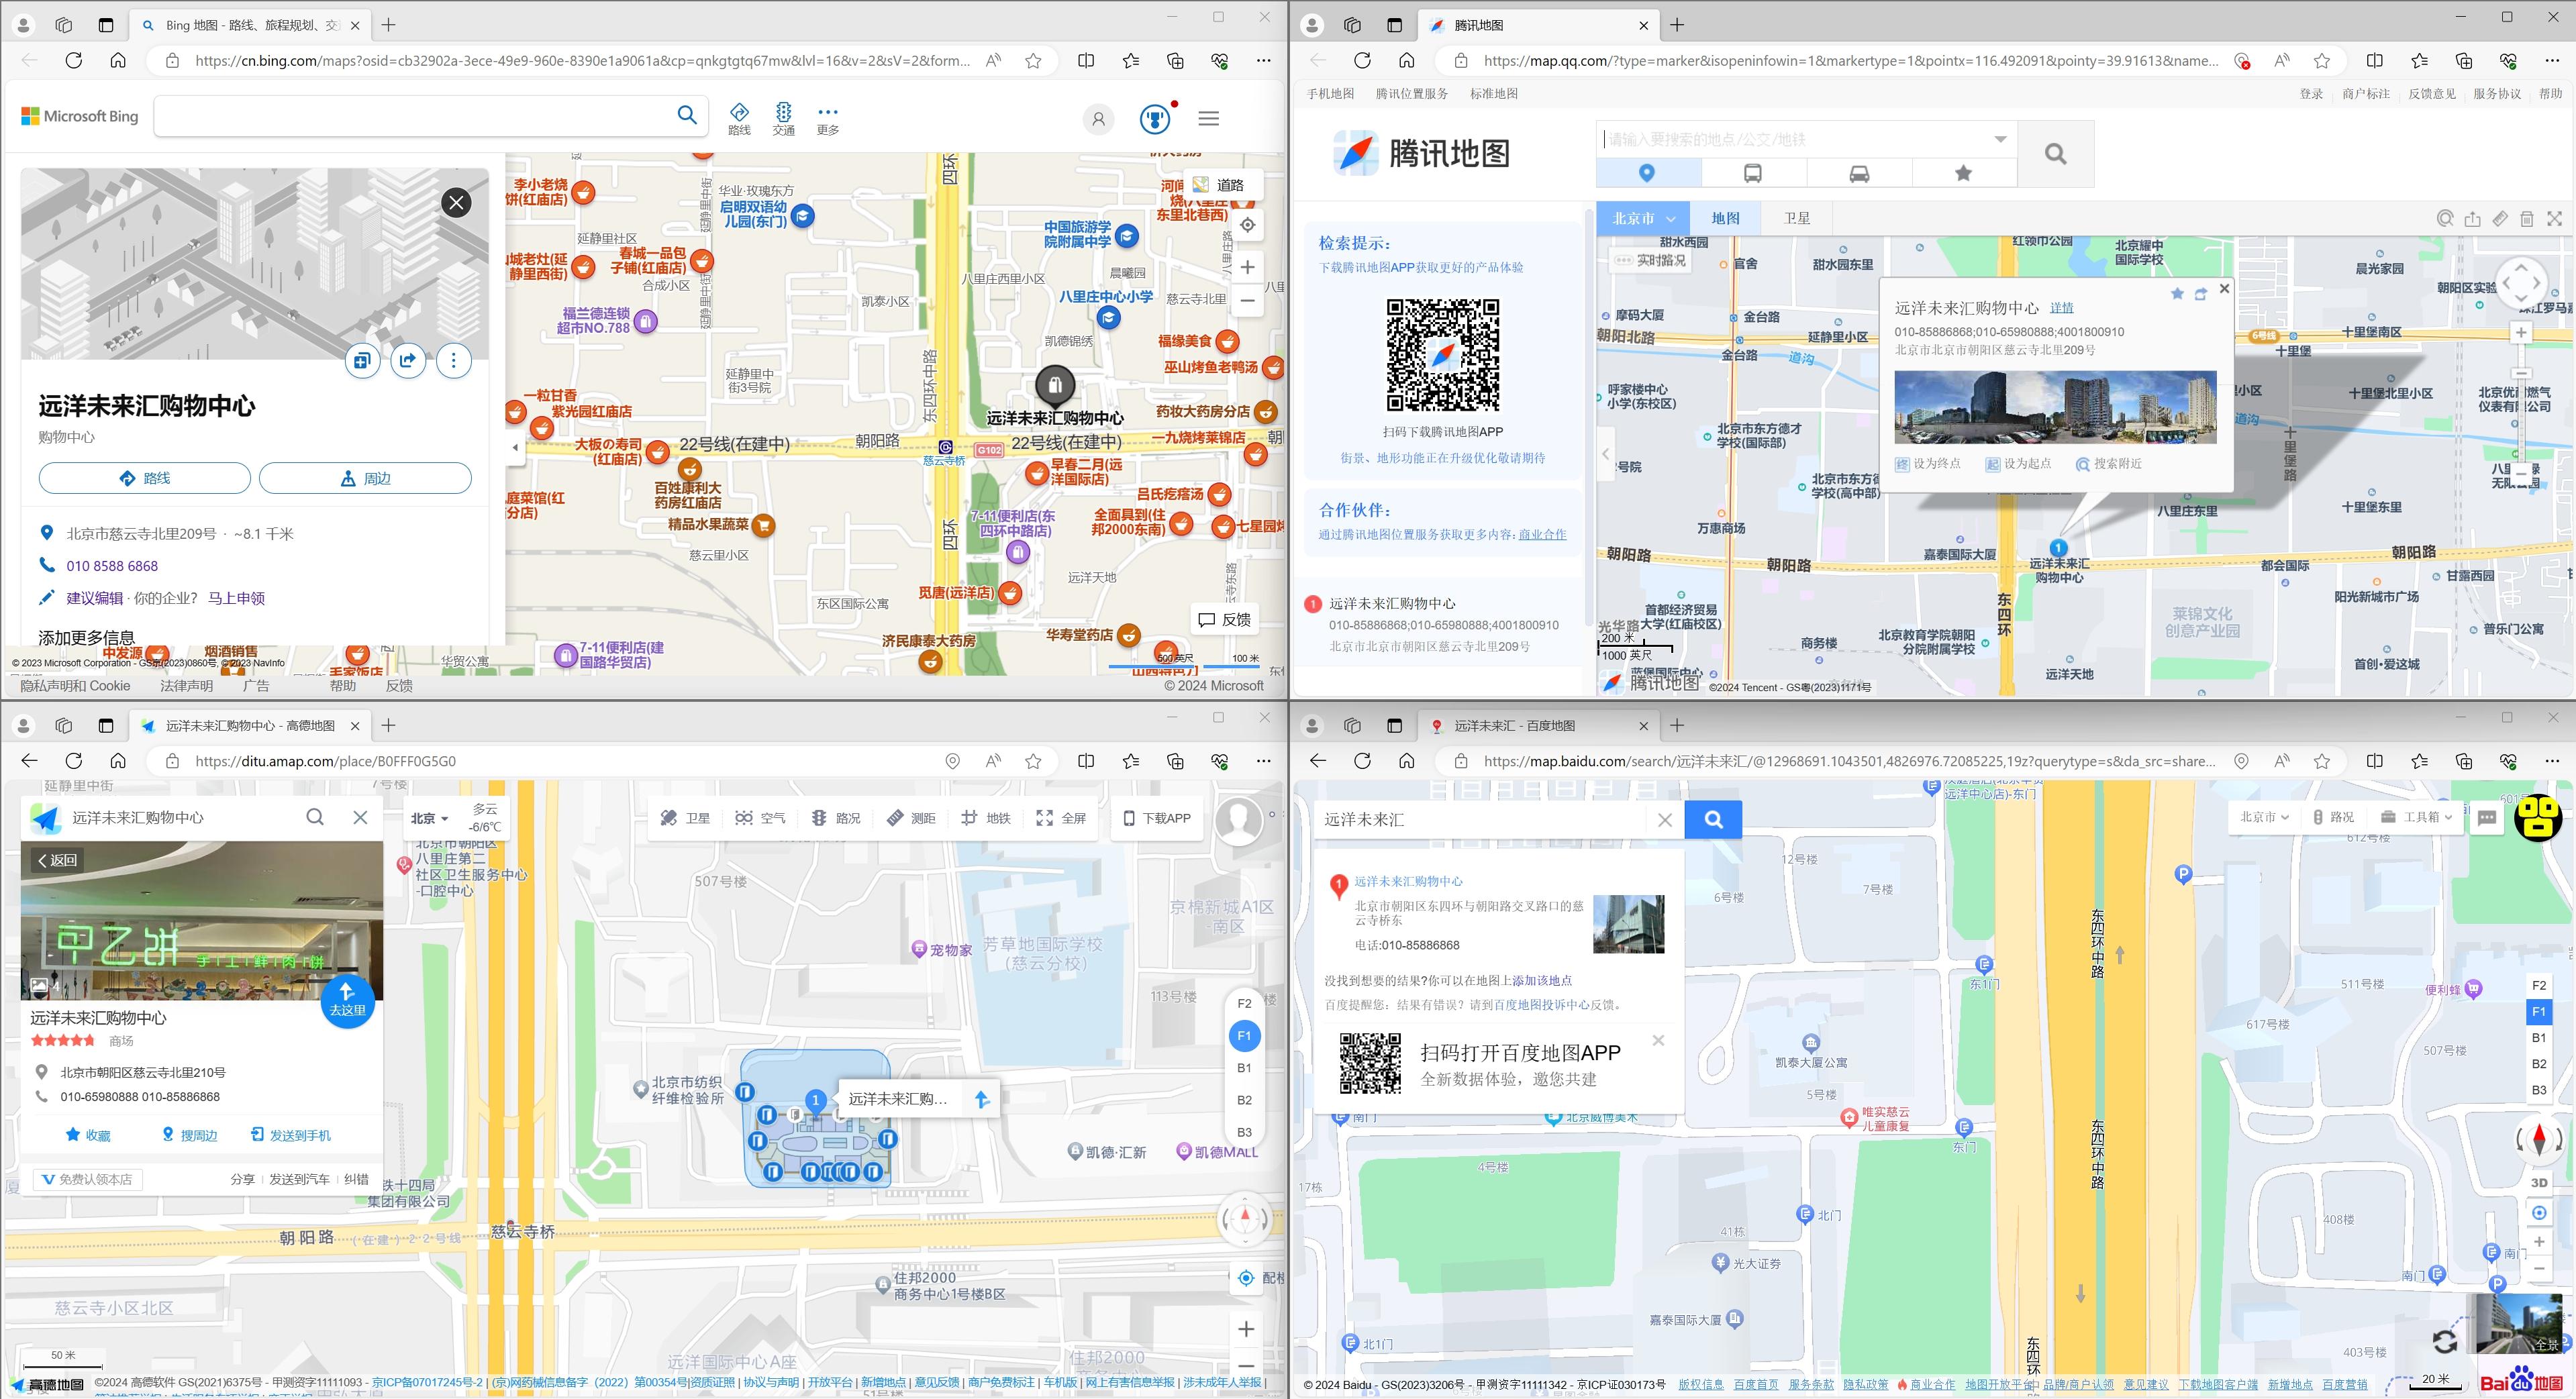
Task: Clear Baidu search box text
Action: (x=1665, y=820)
